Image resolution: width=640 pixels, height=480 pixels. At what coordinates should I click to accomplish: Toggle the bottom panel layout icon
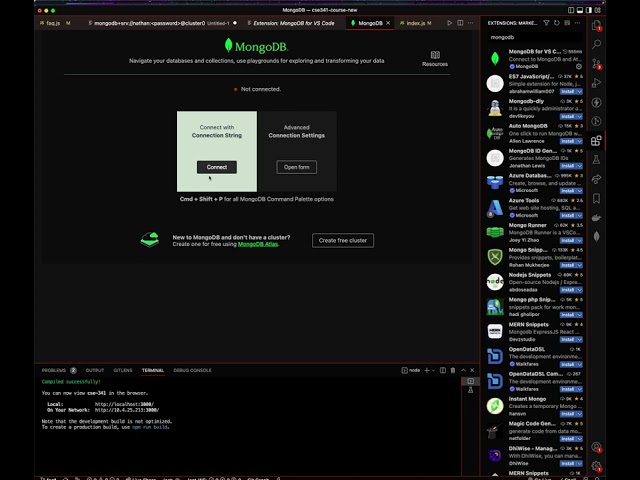(580, 10)
